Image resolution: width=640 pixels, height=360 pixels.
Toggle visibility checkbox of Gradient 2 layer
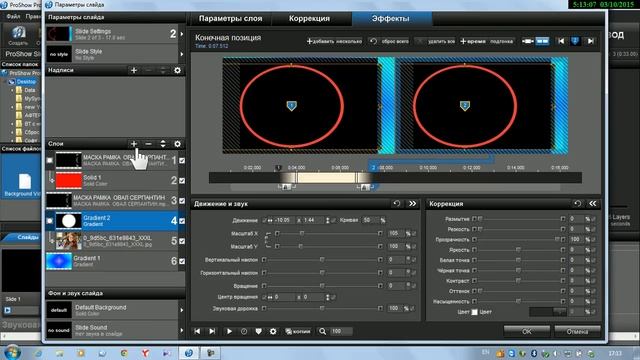click(182, 221)
